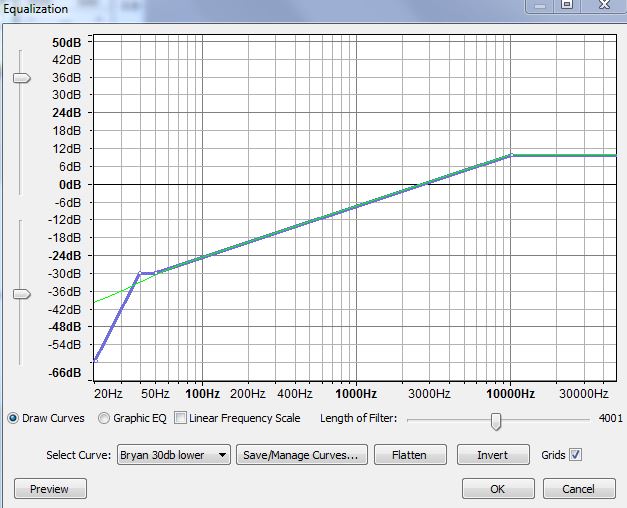Click the curve control point at -30dB near 40Hz

point(140,273)
